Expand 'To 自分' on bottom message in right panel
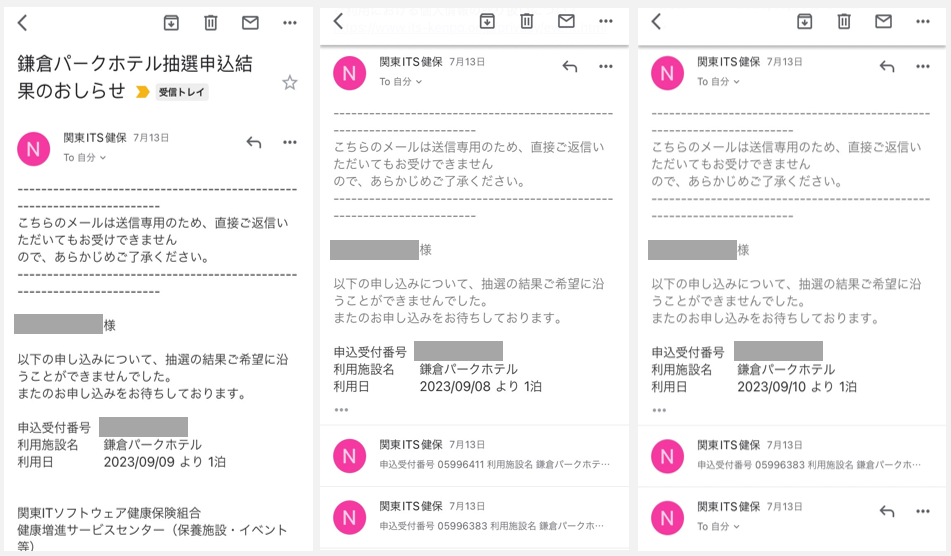Image resolution: width=951 pixels, height=556 pixels. point(719,526)
